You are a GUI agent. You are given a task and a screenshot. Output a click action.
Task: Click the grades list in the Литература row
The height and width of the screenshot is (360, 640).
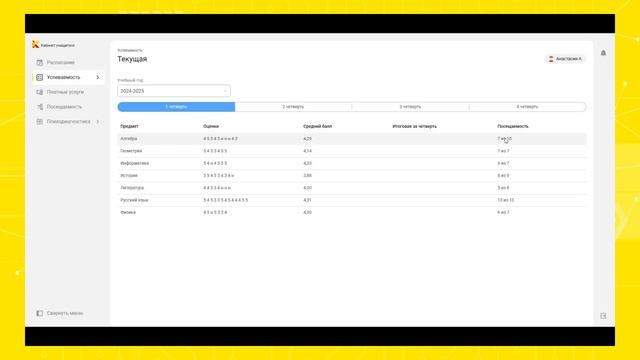(217, 188)
